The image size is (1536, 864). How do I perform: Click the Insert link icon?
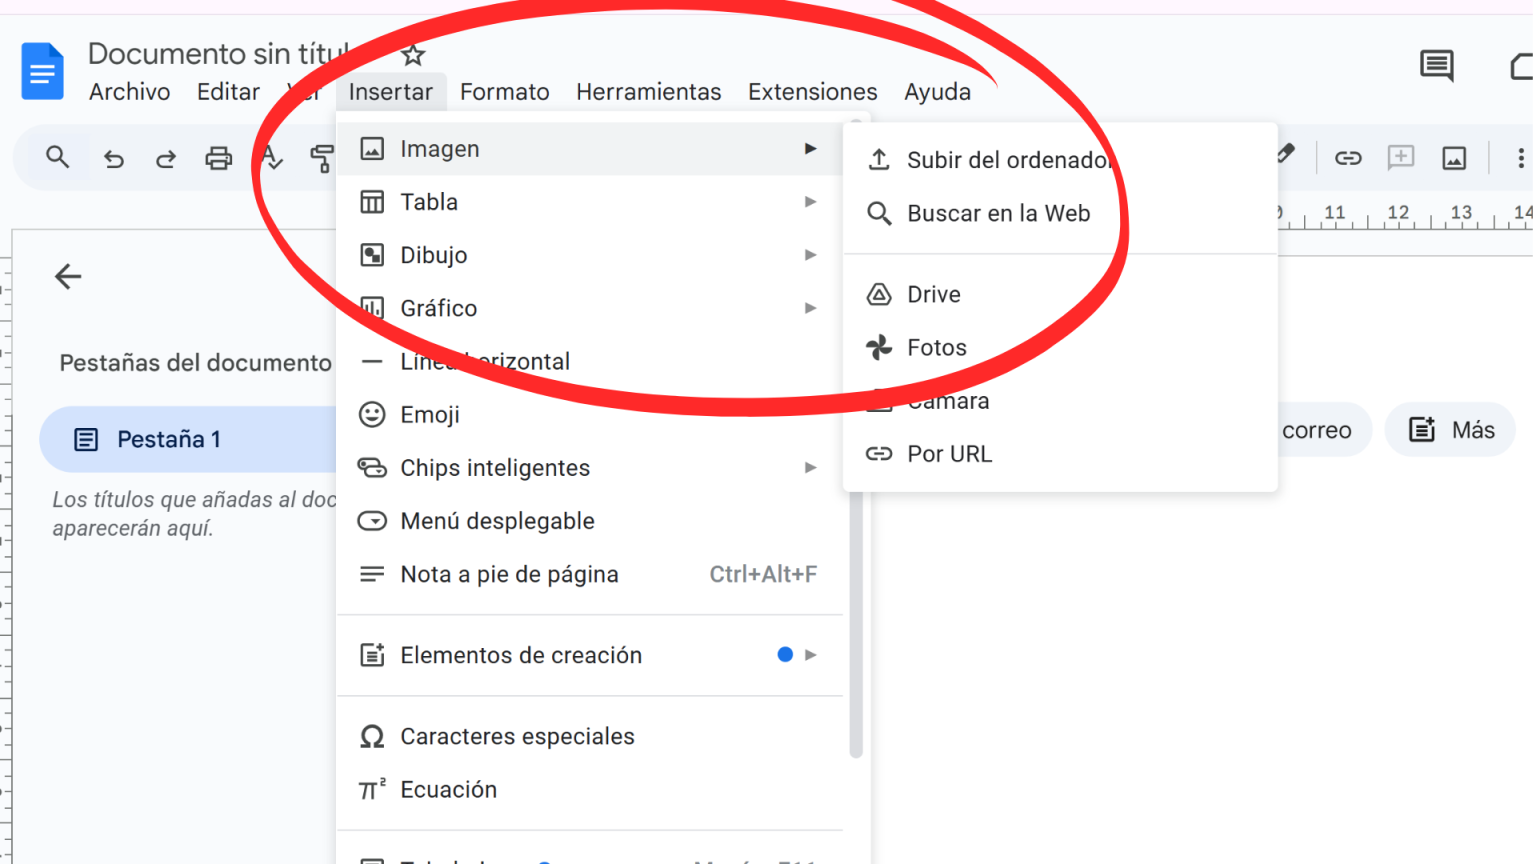(1348, 157)
